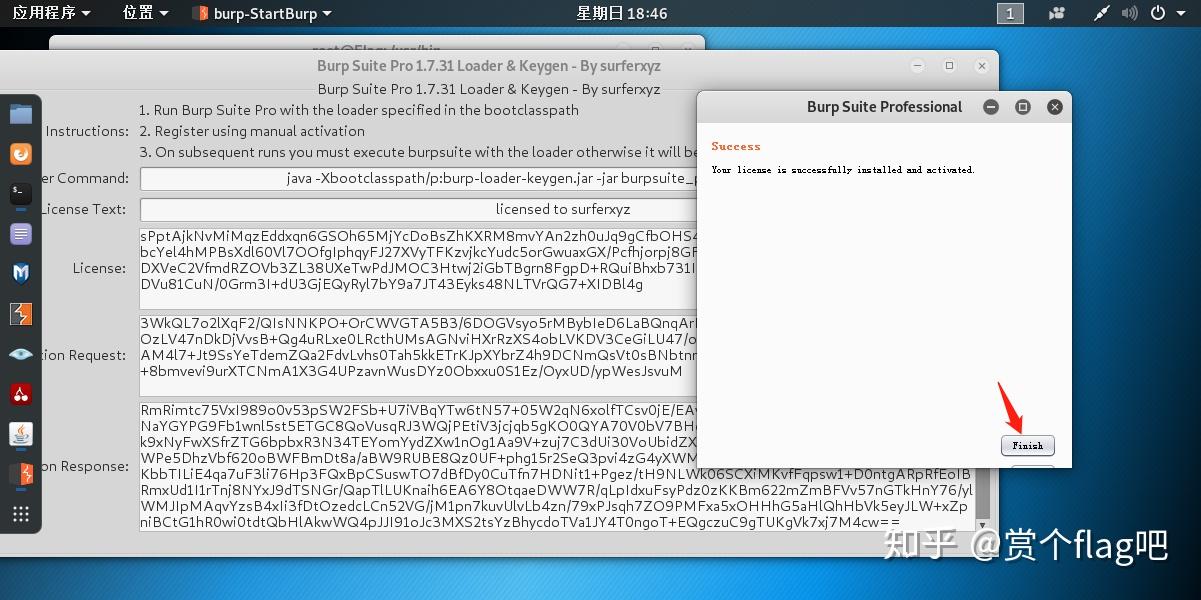Screen dimensions: 1201x600
Task: Open the burp-StartBurp app menu
Action: 262,13
